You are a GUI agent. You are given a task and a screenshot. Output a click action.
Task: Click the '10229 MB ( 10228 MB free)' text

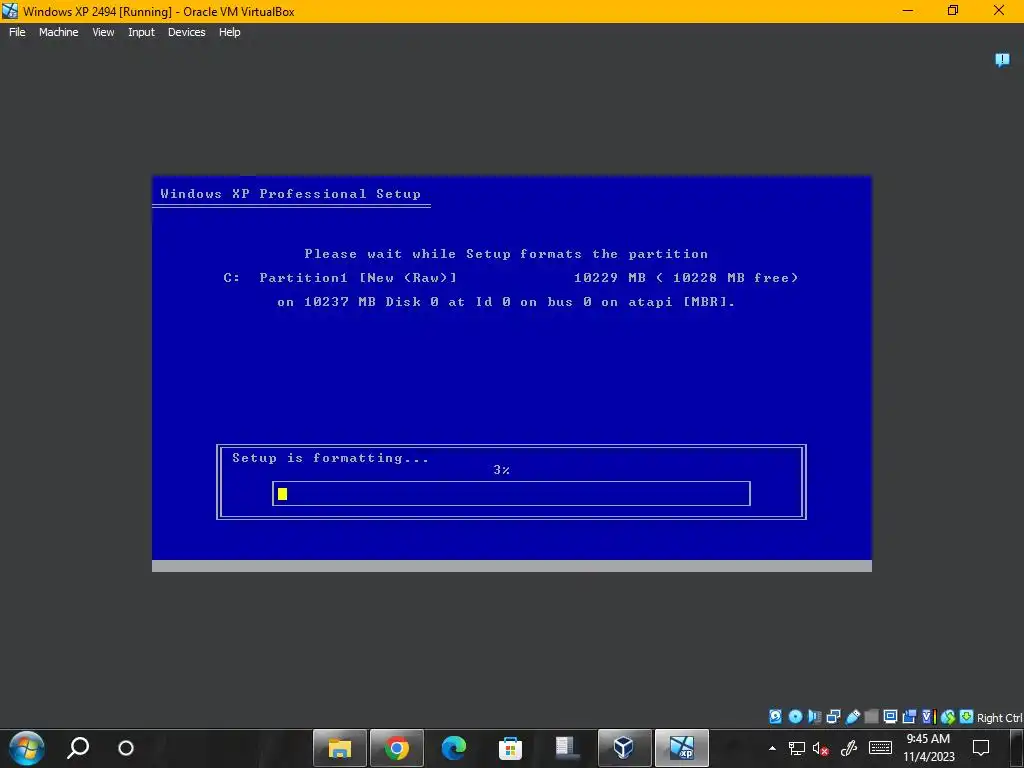pyautogui.click(x=686, y=278)
